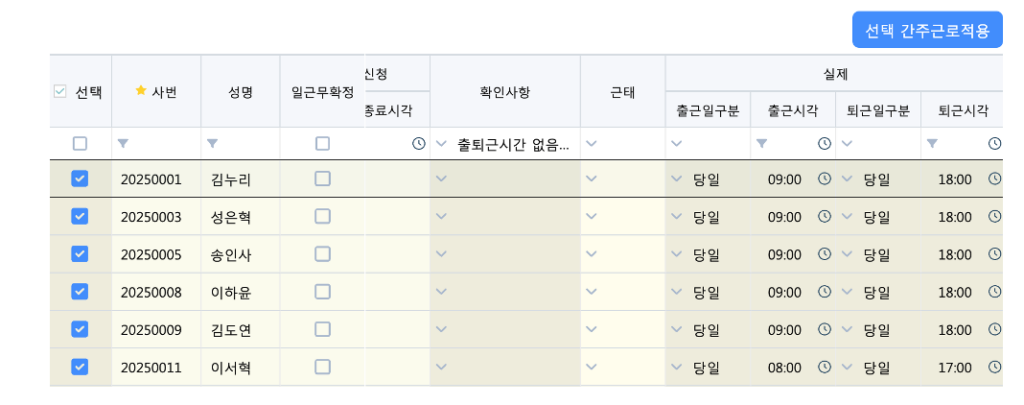Open the 출근시각 column filter icon
Viewport: 1024px width, 405px height.
coord(761,144)
